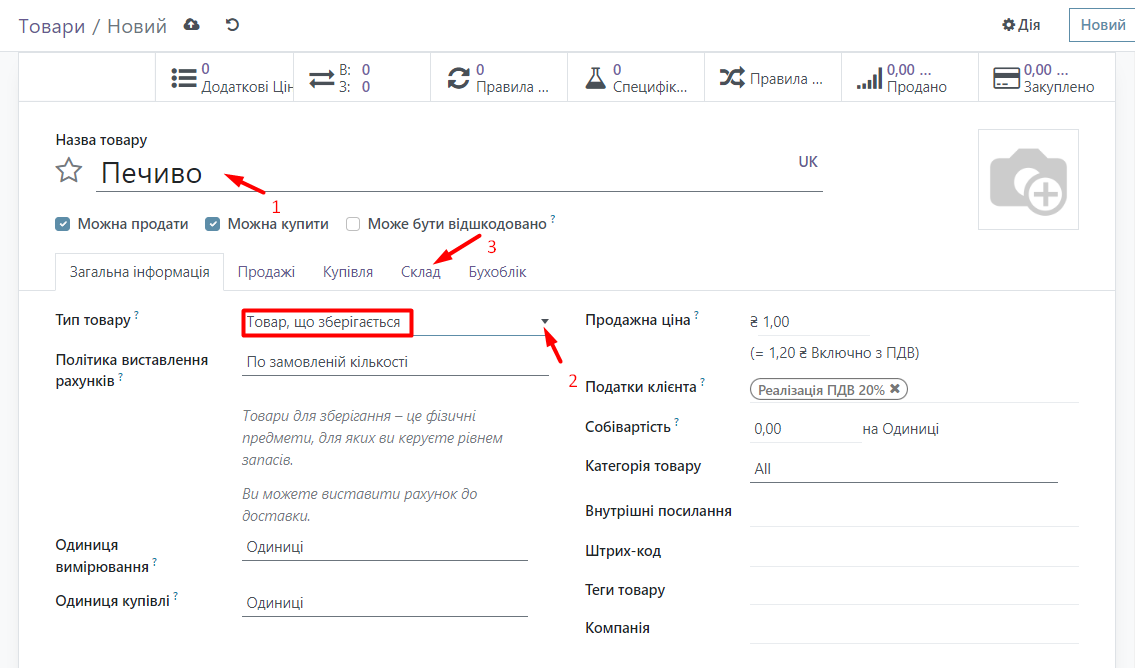The width and height of the screenshot is (1135, 668).
Task: Mark product as favorite with star icon
Action: pyautogui.click(x=69, y=172)
